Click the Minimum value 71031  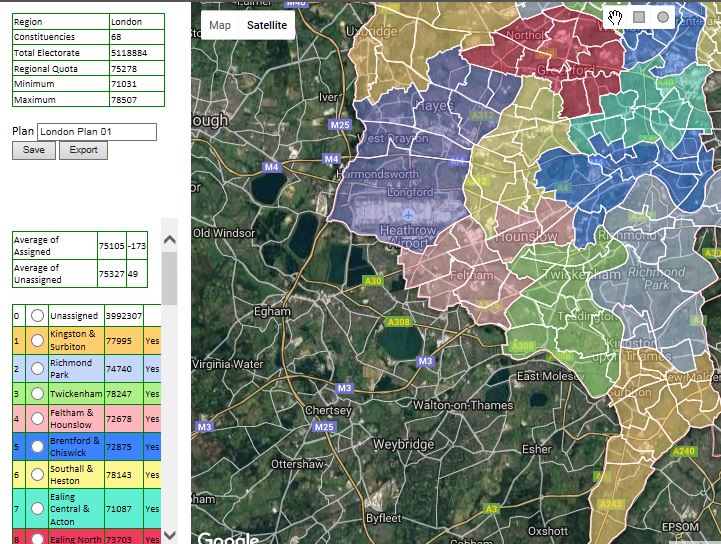123,84
